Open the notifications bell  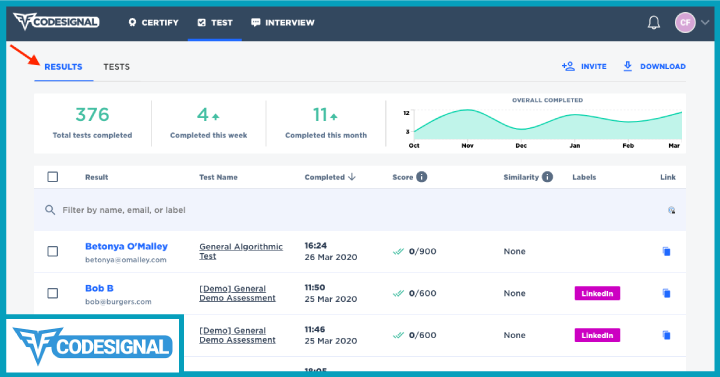(653, 23)
